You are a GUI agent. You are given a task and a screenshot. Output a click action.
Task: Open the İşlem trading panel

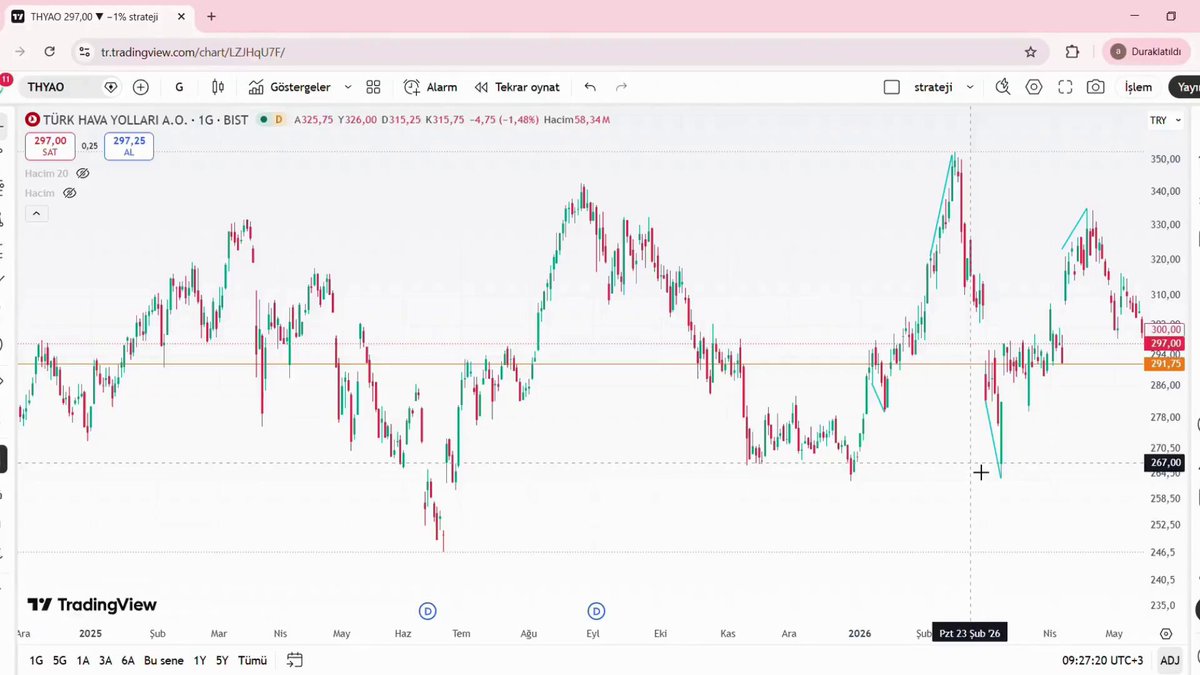[1138, 87]
